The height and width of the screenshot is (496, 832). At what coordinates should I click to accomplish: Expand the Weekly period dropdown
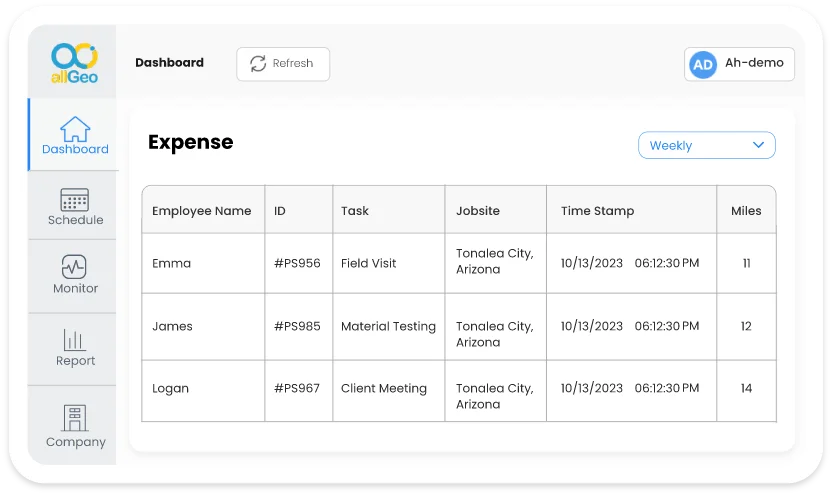point(706,145)
